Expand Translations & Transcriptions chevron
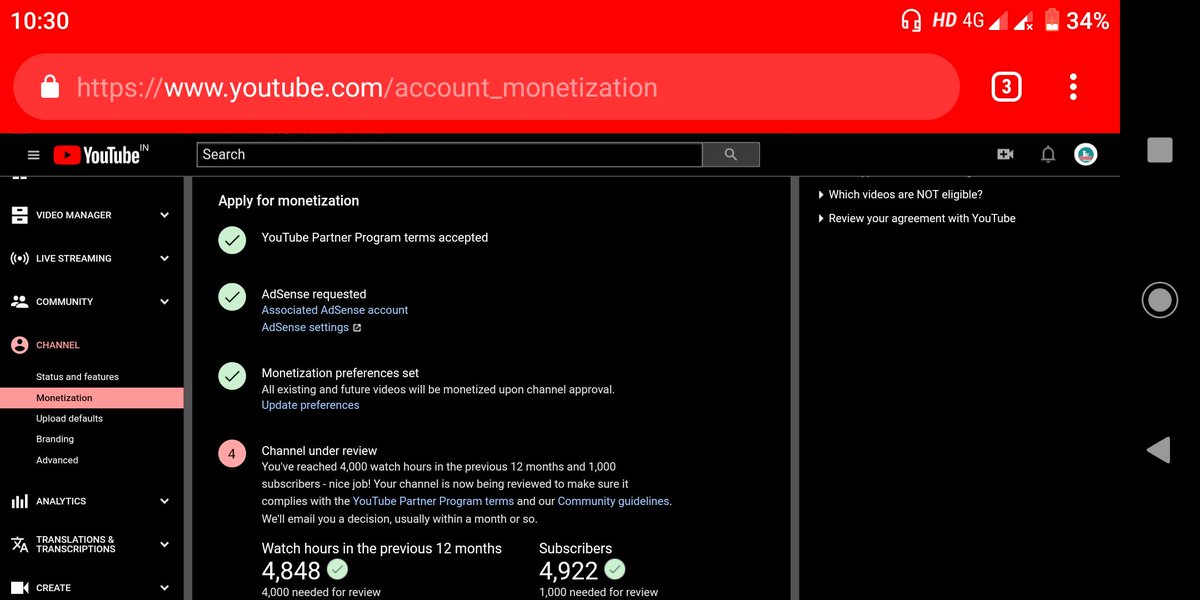Image resolution: width=1200 pixels, height=600 pixels. pos(164,544)
